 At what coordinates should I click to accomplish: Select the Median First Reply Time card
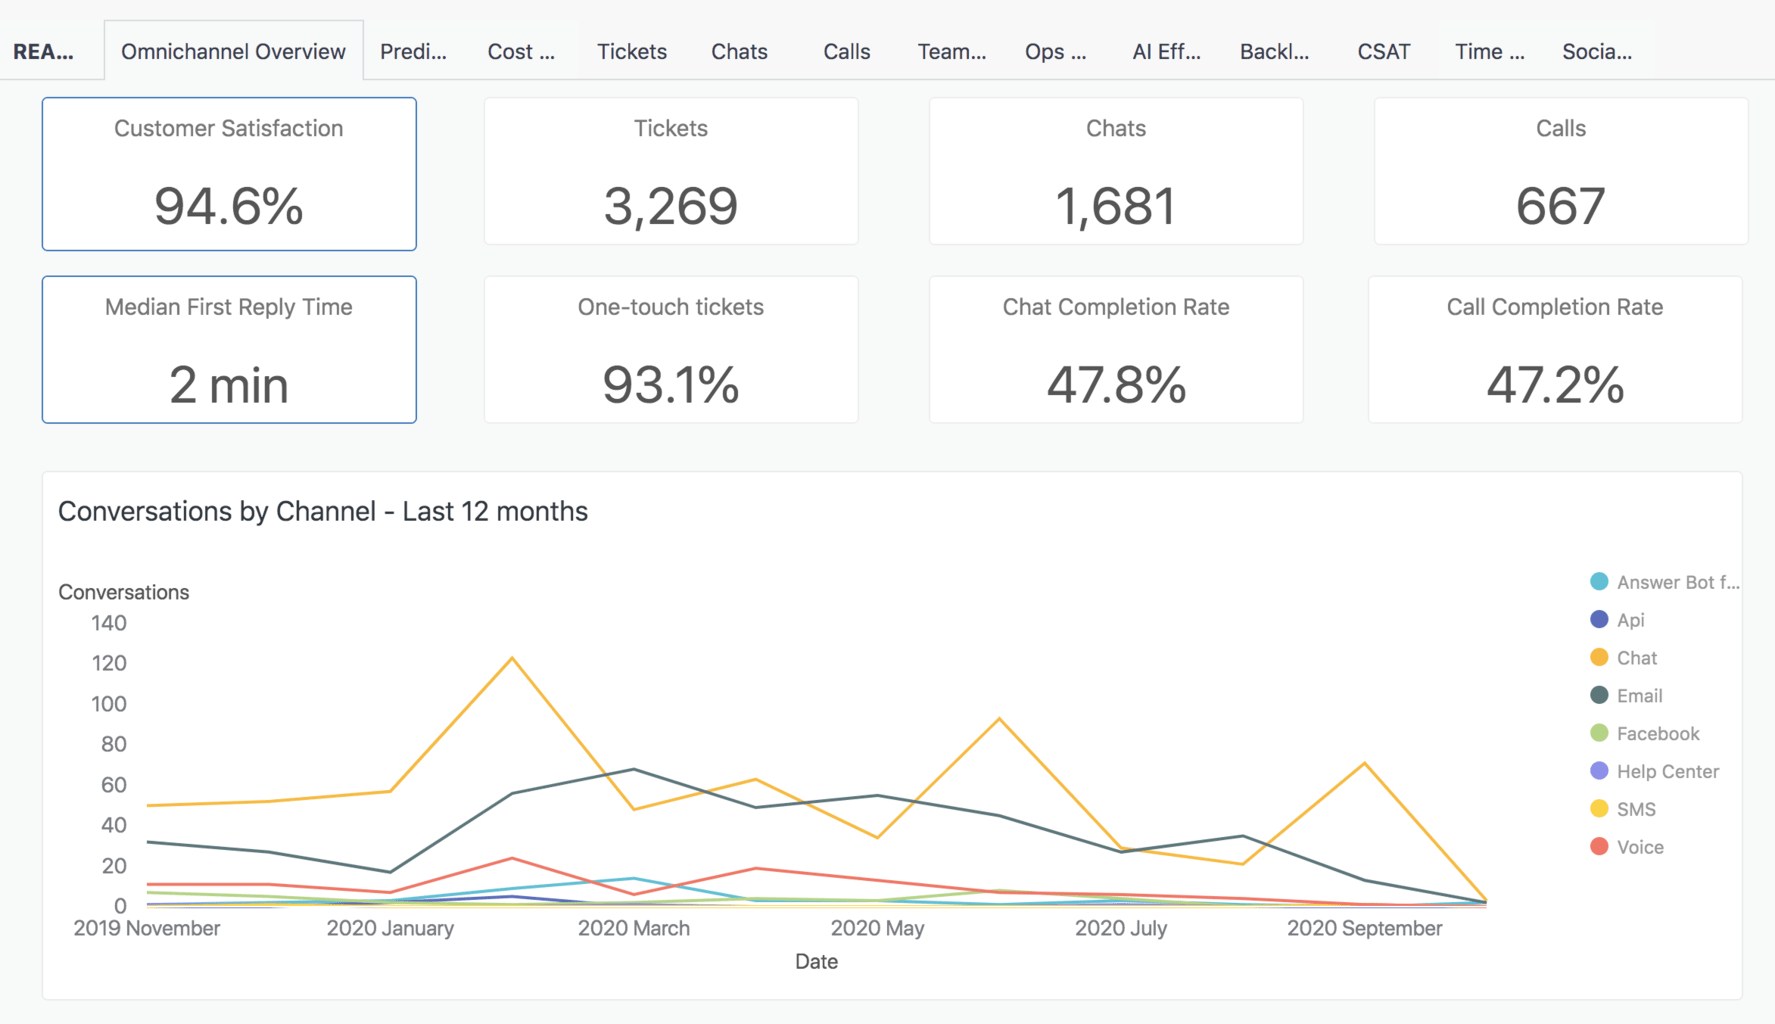click(229, 350)
